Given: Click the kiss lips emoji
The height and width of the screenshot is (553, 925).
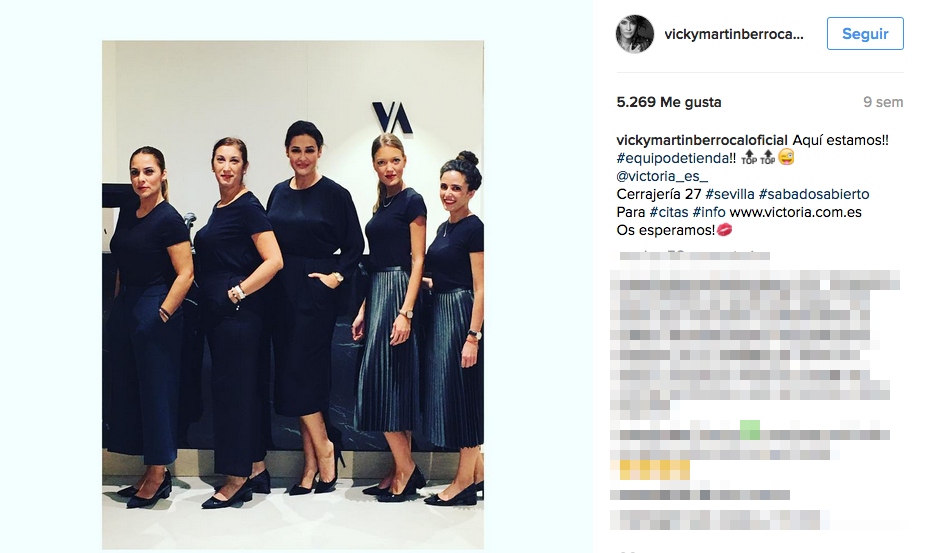Looking at the screenshot, I should click(724, 230).
